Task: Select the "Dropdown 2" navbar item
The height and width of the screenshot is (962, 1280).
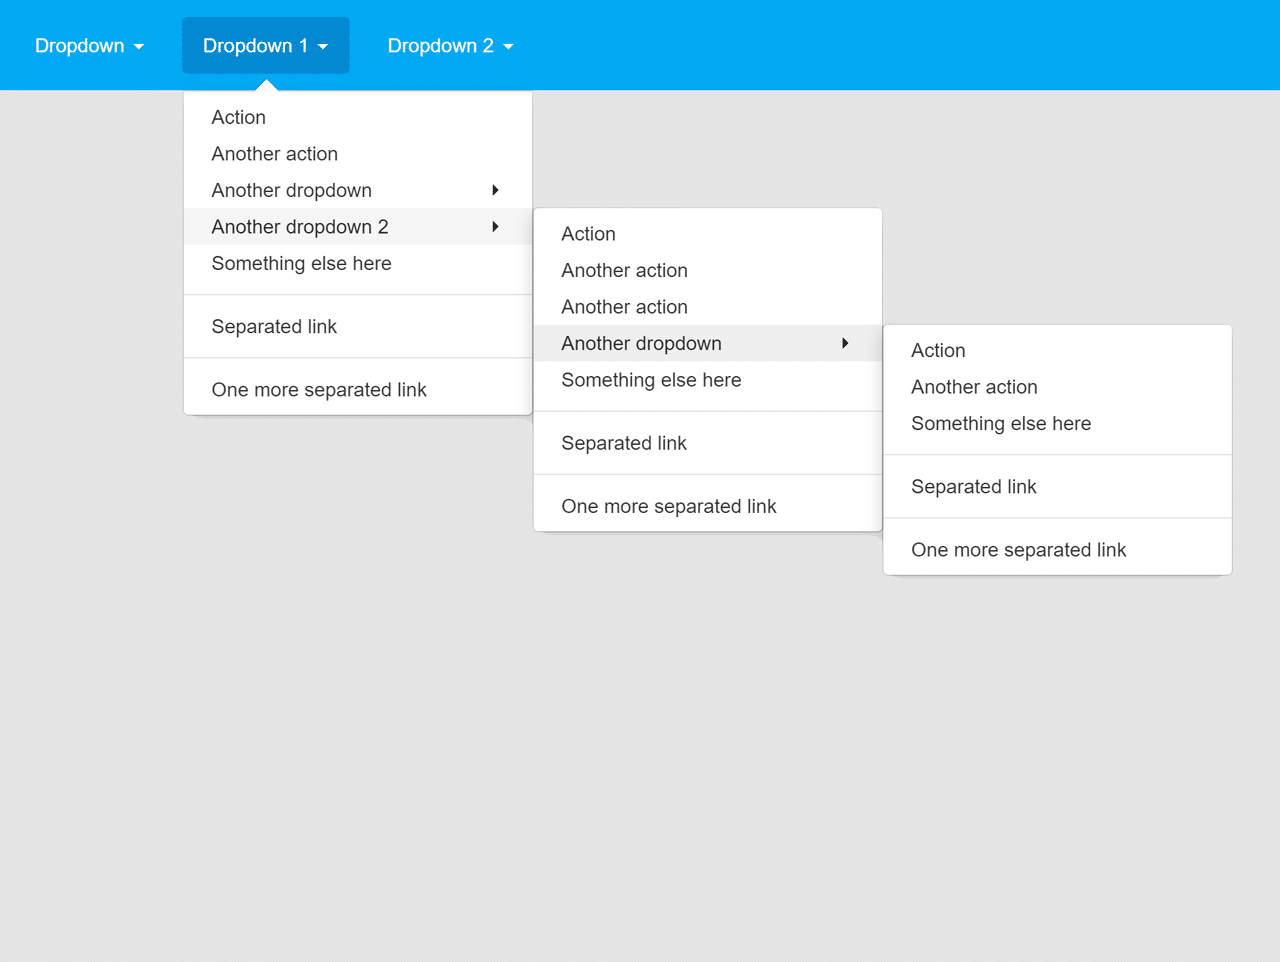Action: tap(441, 45)
